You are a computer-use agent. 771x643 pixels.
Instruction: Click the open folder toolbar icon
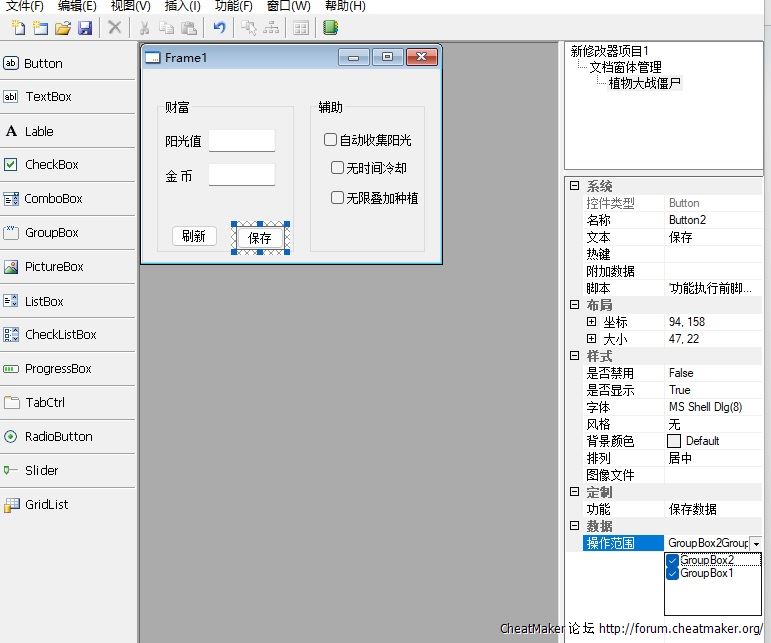pos(62,28)
